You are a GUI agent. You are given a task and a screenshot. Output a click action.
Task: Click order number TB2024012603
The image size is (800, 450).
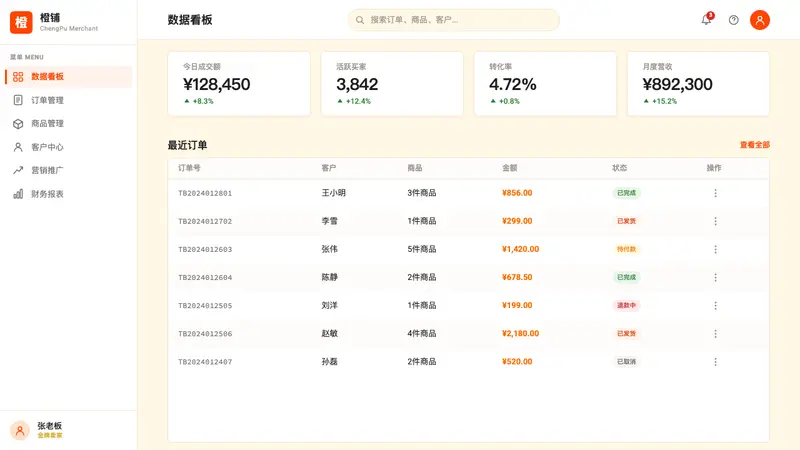pos(205,249)
